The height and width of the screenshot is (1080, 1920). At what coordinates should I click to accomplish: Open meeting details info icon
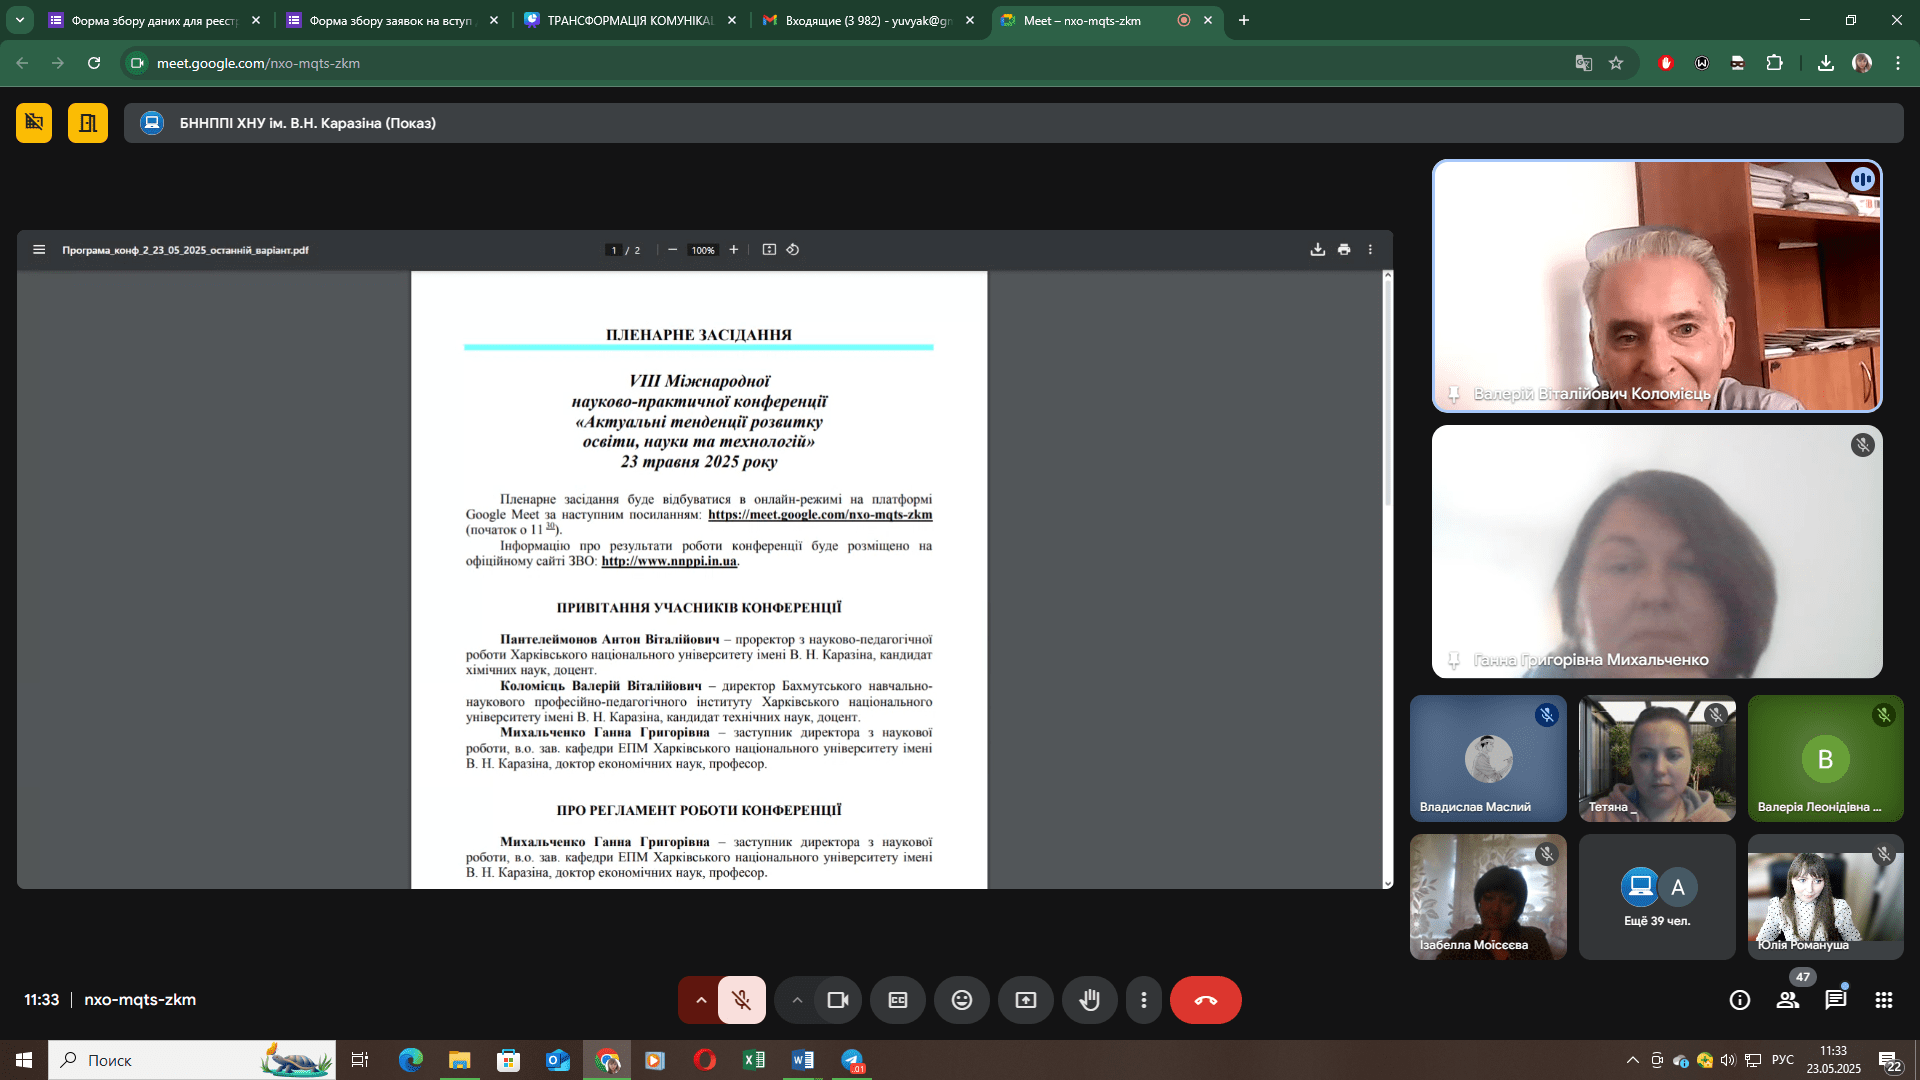(1739, 1000)
